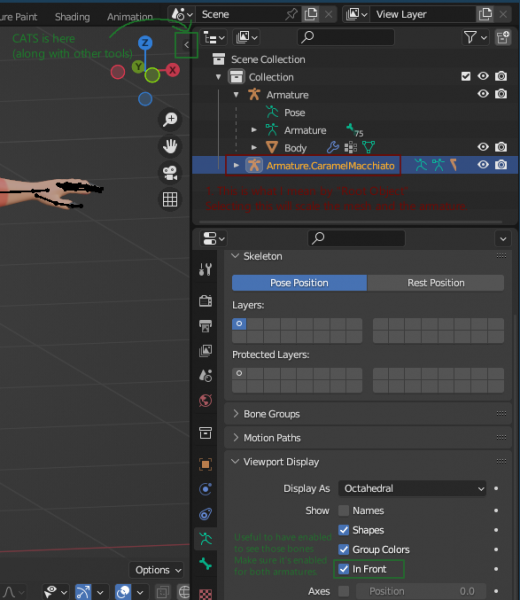Enable first armature layer button
This screenshot has height=600, width=520.
click(239, 324)
